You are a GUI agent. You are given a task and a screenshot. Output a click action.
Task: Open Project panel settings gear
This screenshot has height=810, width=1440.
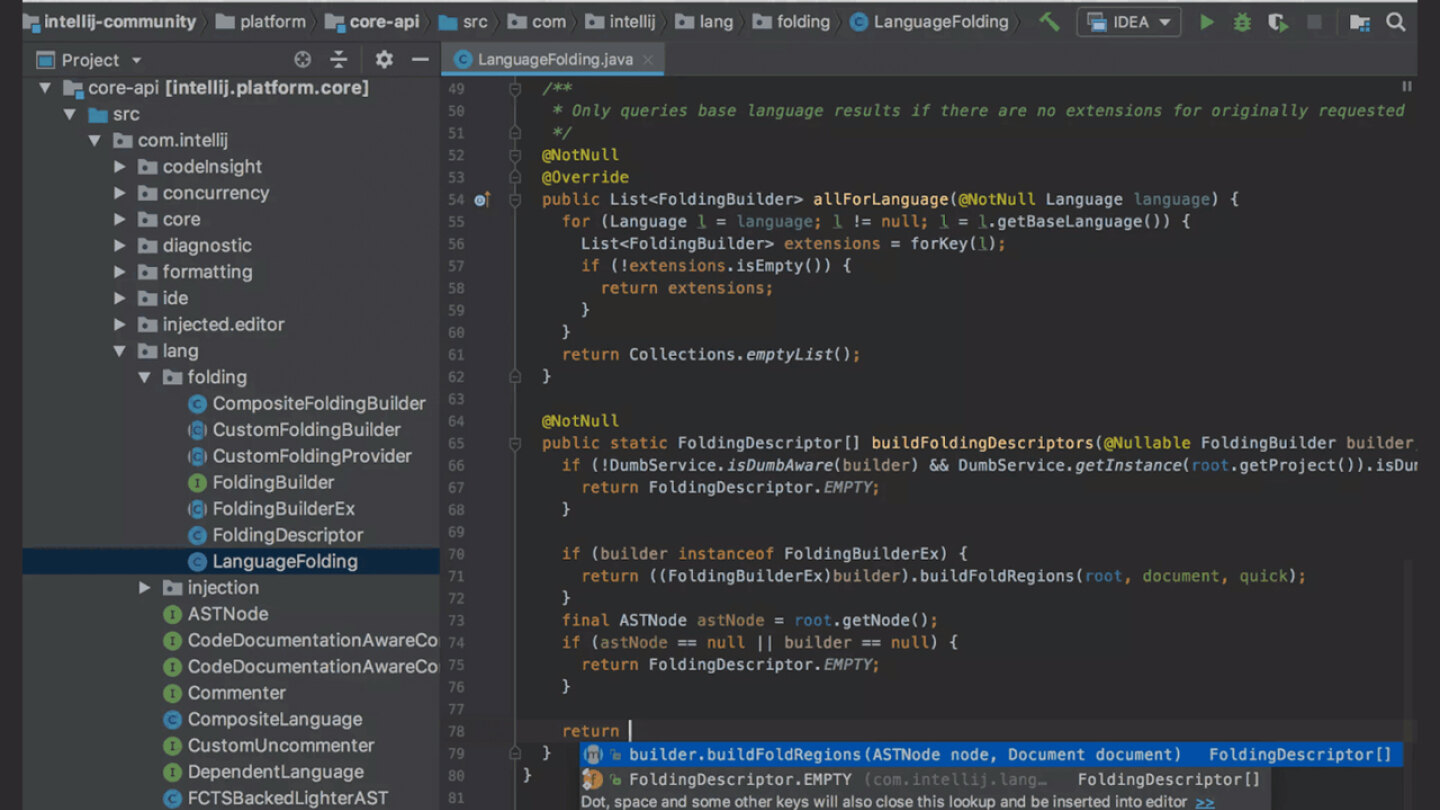[384, 60]
